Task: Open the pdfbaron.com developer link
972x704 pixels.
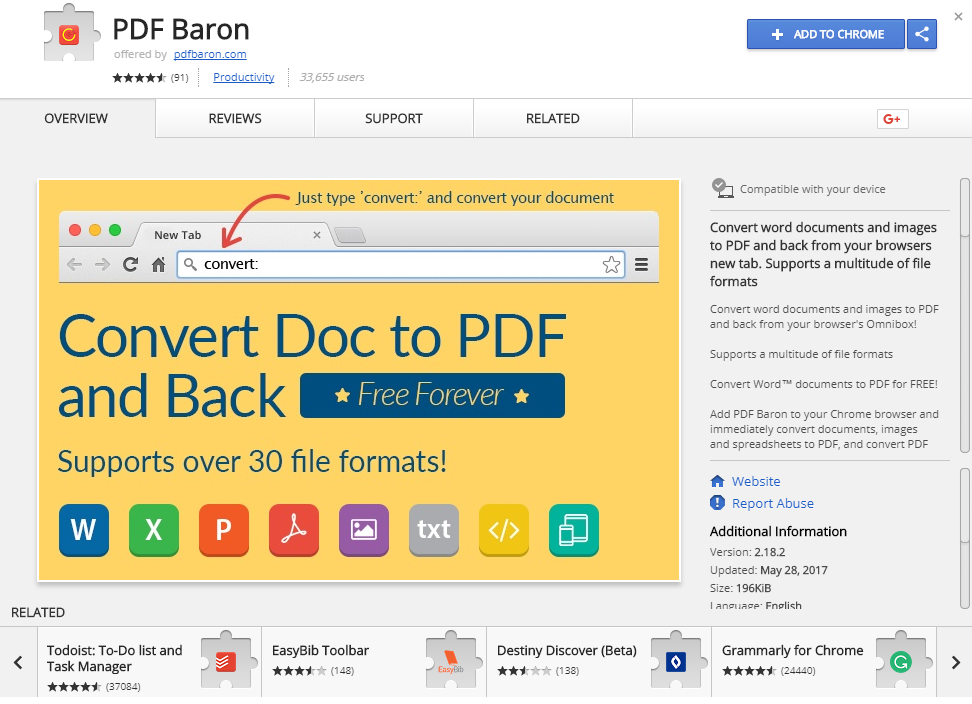Action: point(210,55)
